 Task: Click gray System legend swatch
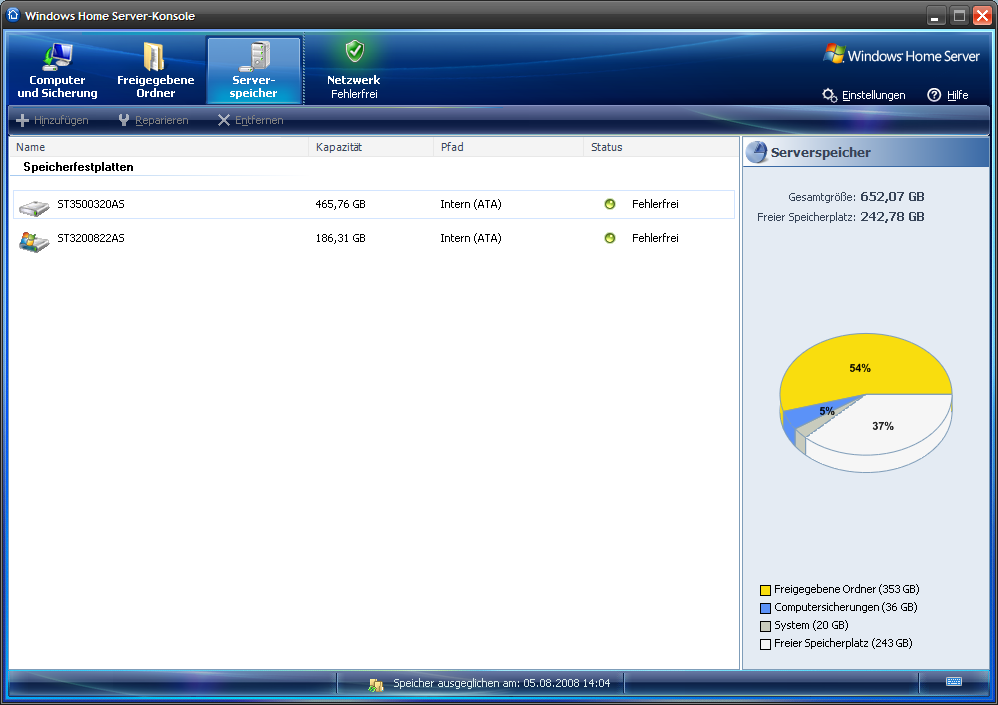[765, 626]
